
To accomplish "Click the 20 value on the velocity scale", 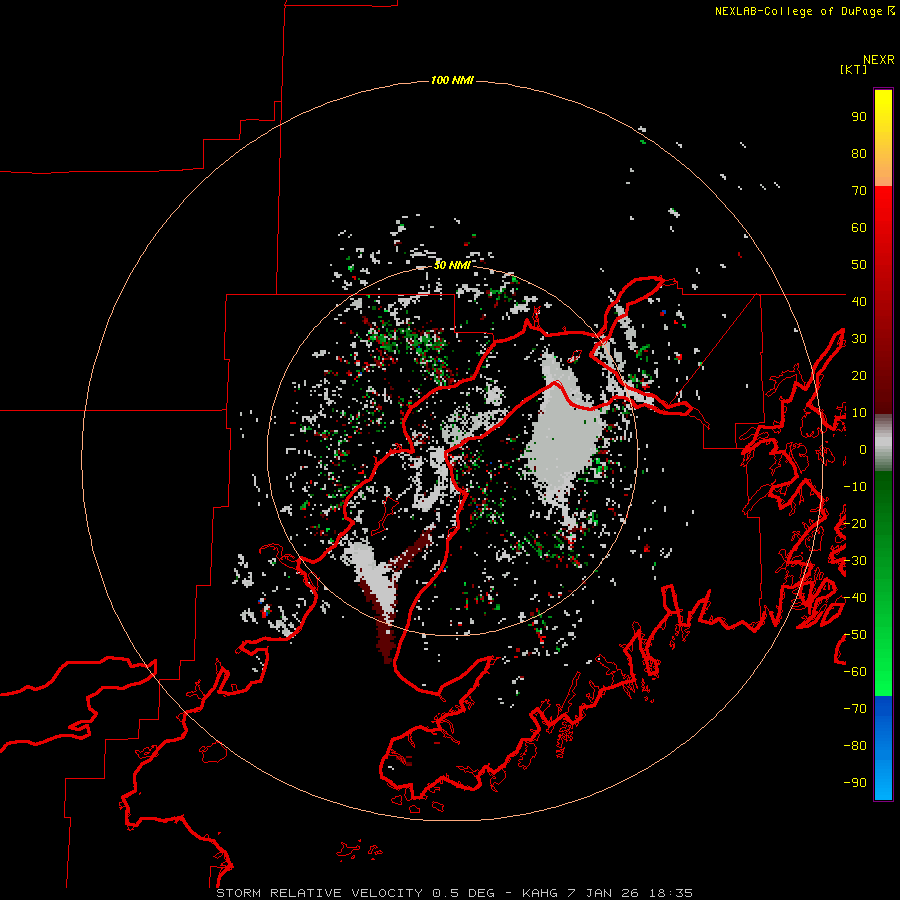I will coord(859,375).
